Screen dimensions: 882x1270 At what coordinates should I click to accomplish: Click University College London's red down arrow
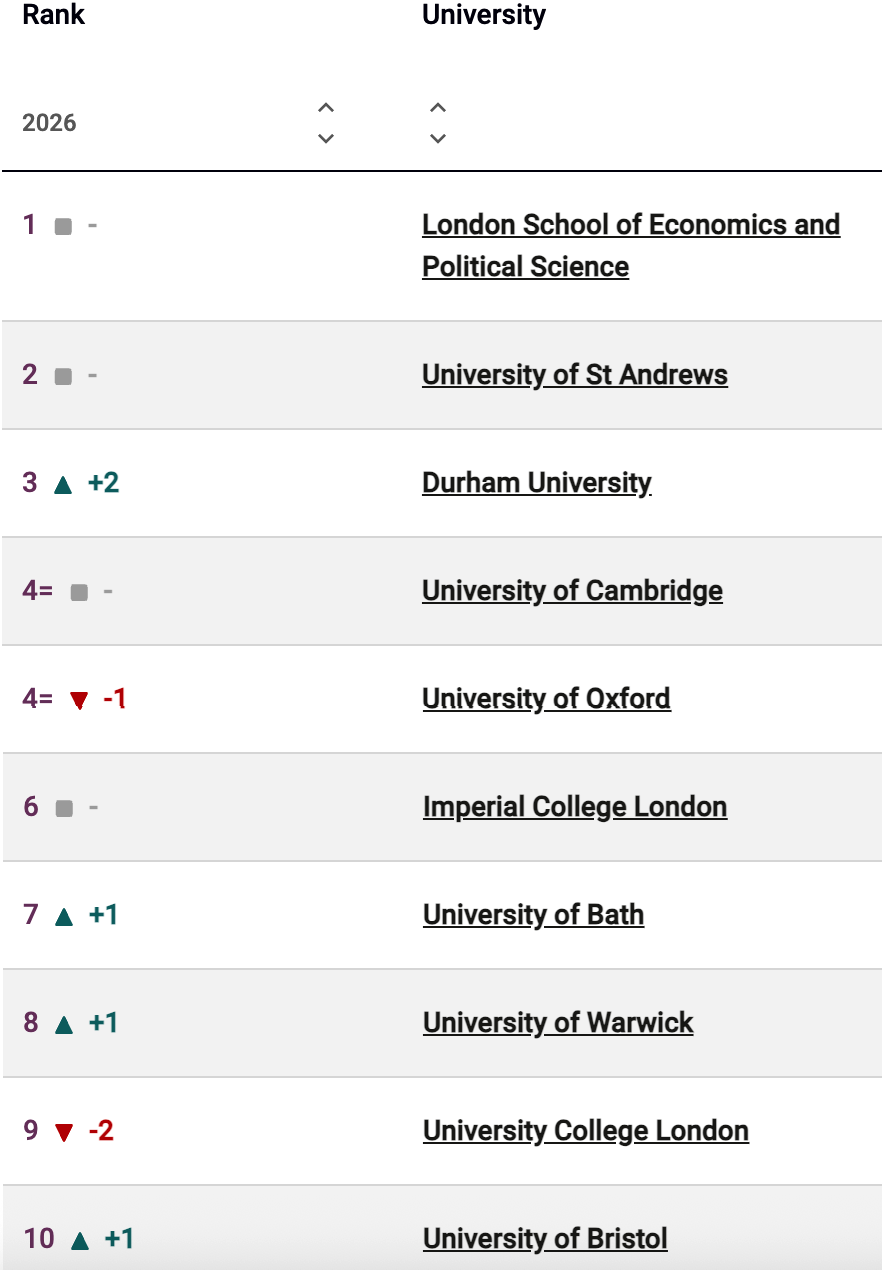[64, 1132]
